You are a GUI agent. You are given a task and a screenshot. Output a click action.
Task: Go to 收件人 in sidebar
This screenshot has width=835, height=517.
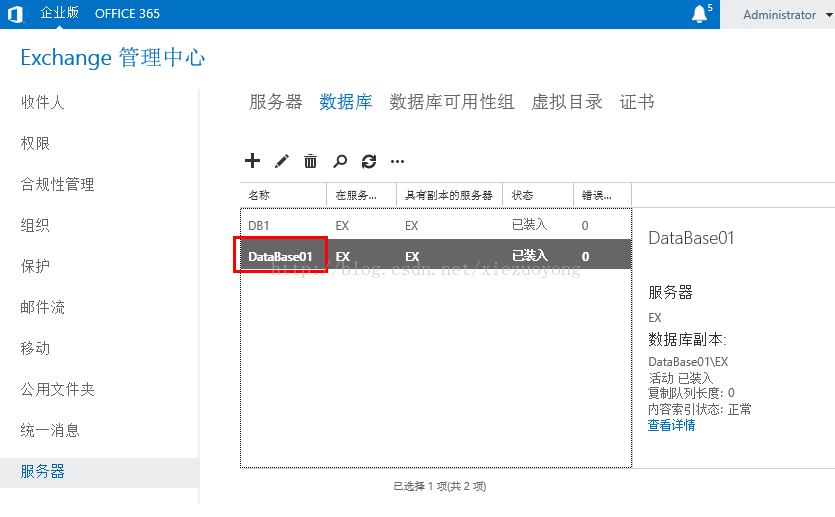(x=43, y=102)
